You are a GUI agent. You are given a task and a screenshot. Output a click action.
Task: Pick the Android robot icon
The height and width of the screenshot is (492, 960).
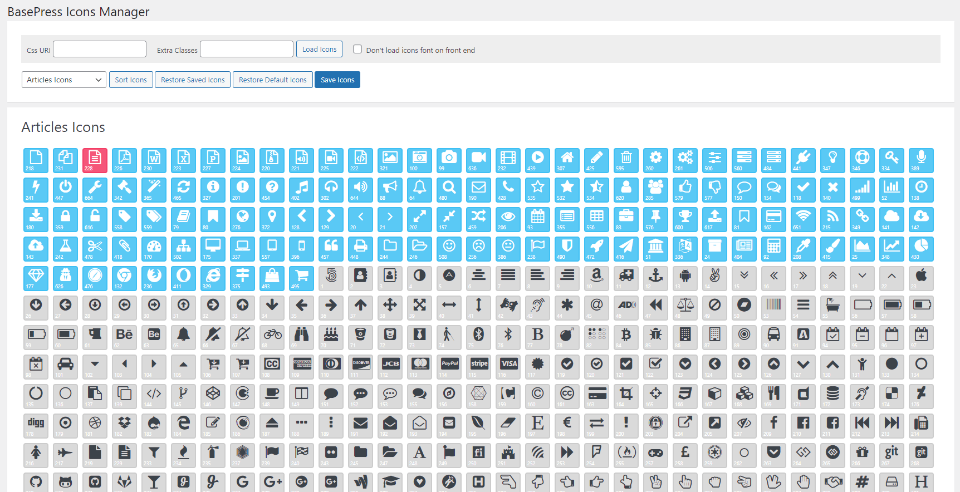coord(686,276)
